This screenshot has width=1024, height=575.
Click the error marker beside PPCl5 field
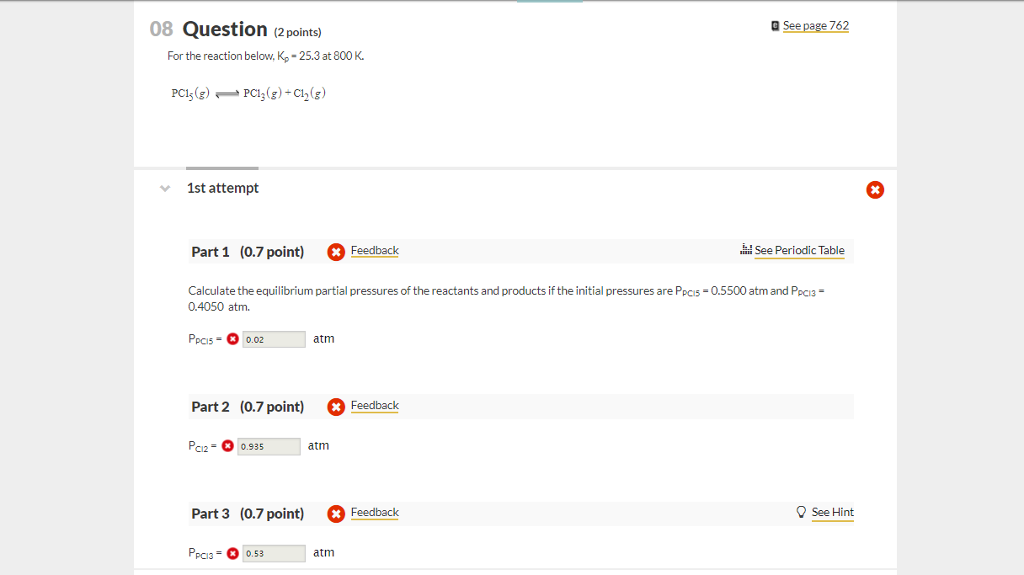(x=232, y=339)
